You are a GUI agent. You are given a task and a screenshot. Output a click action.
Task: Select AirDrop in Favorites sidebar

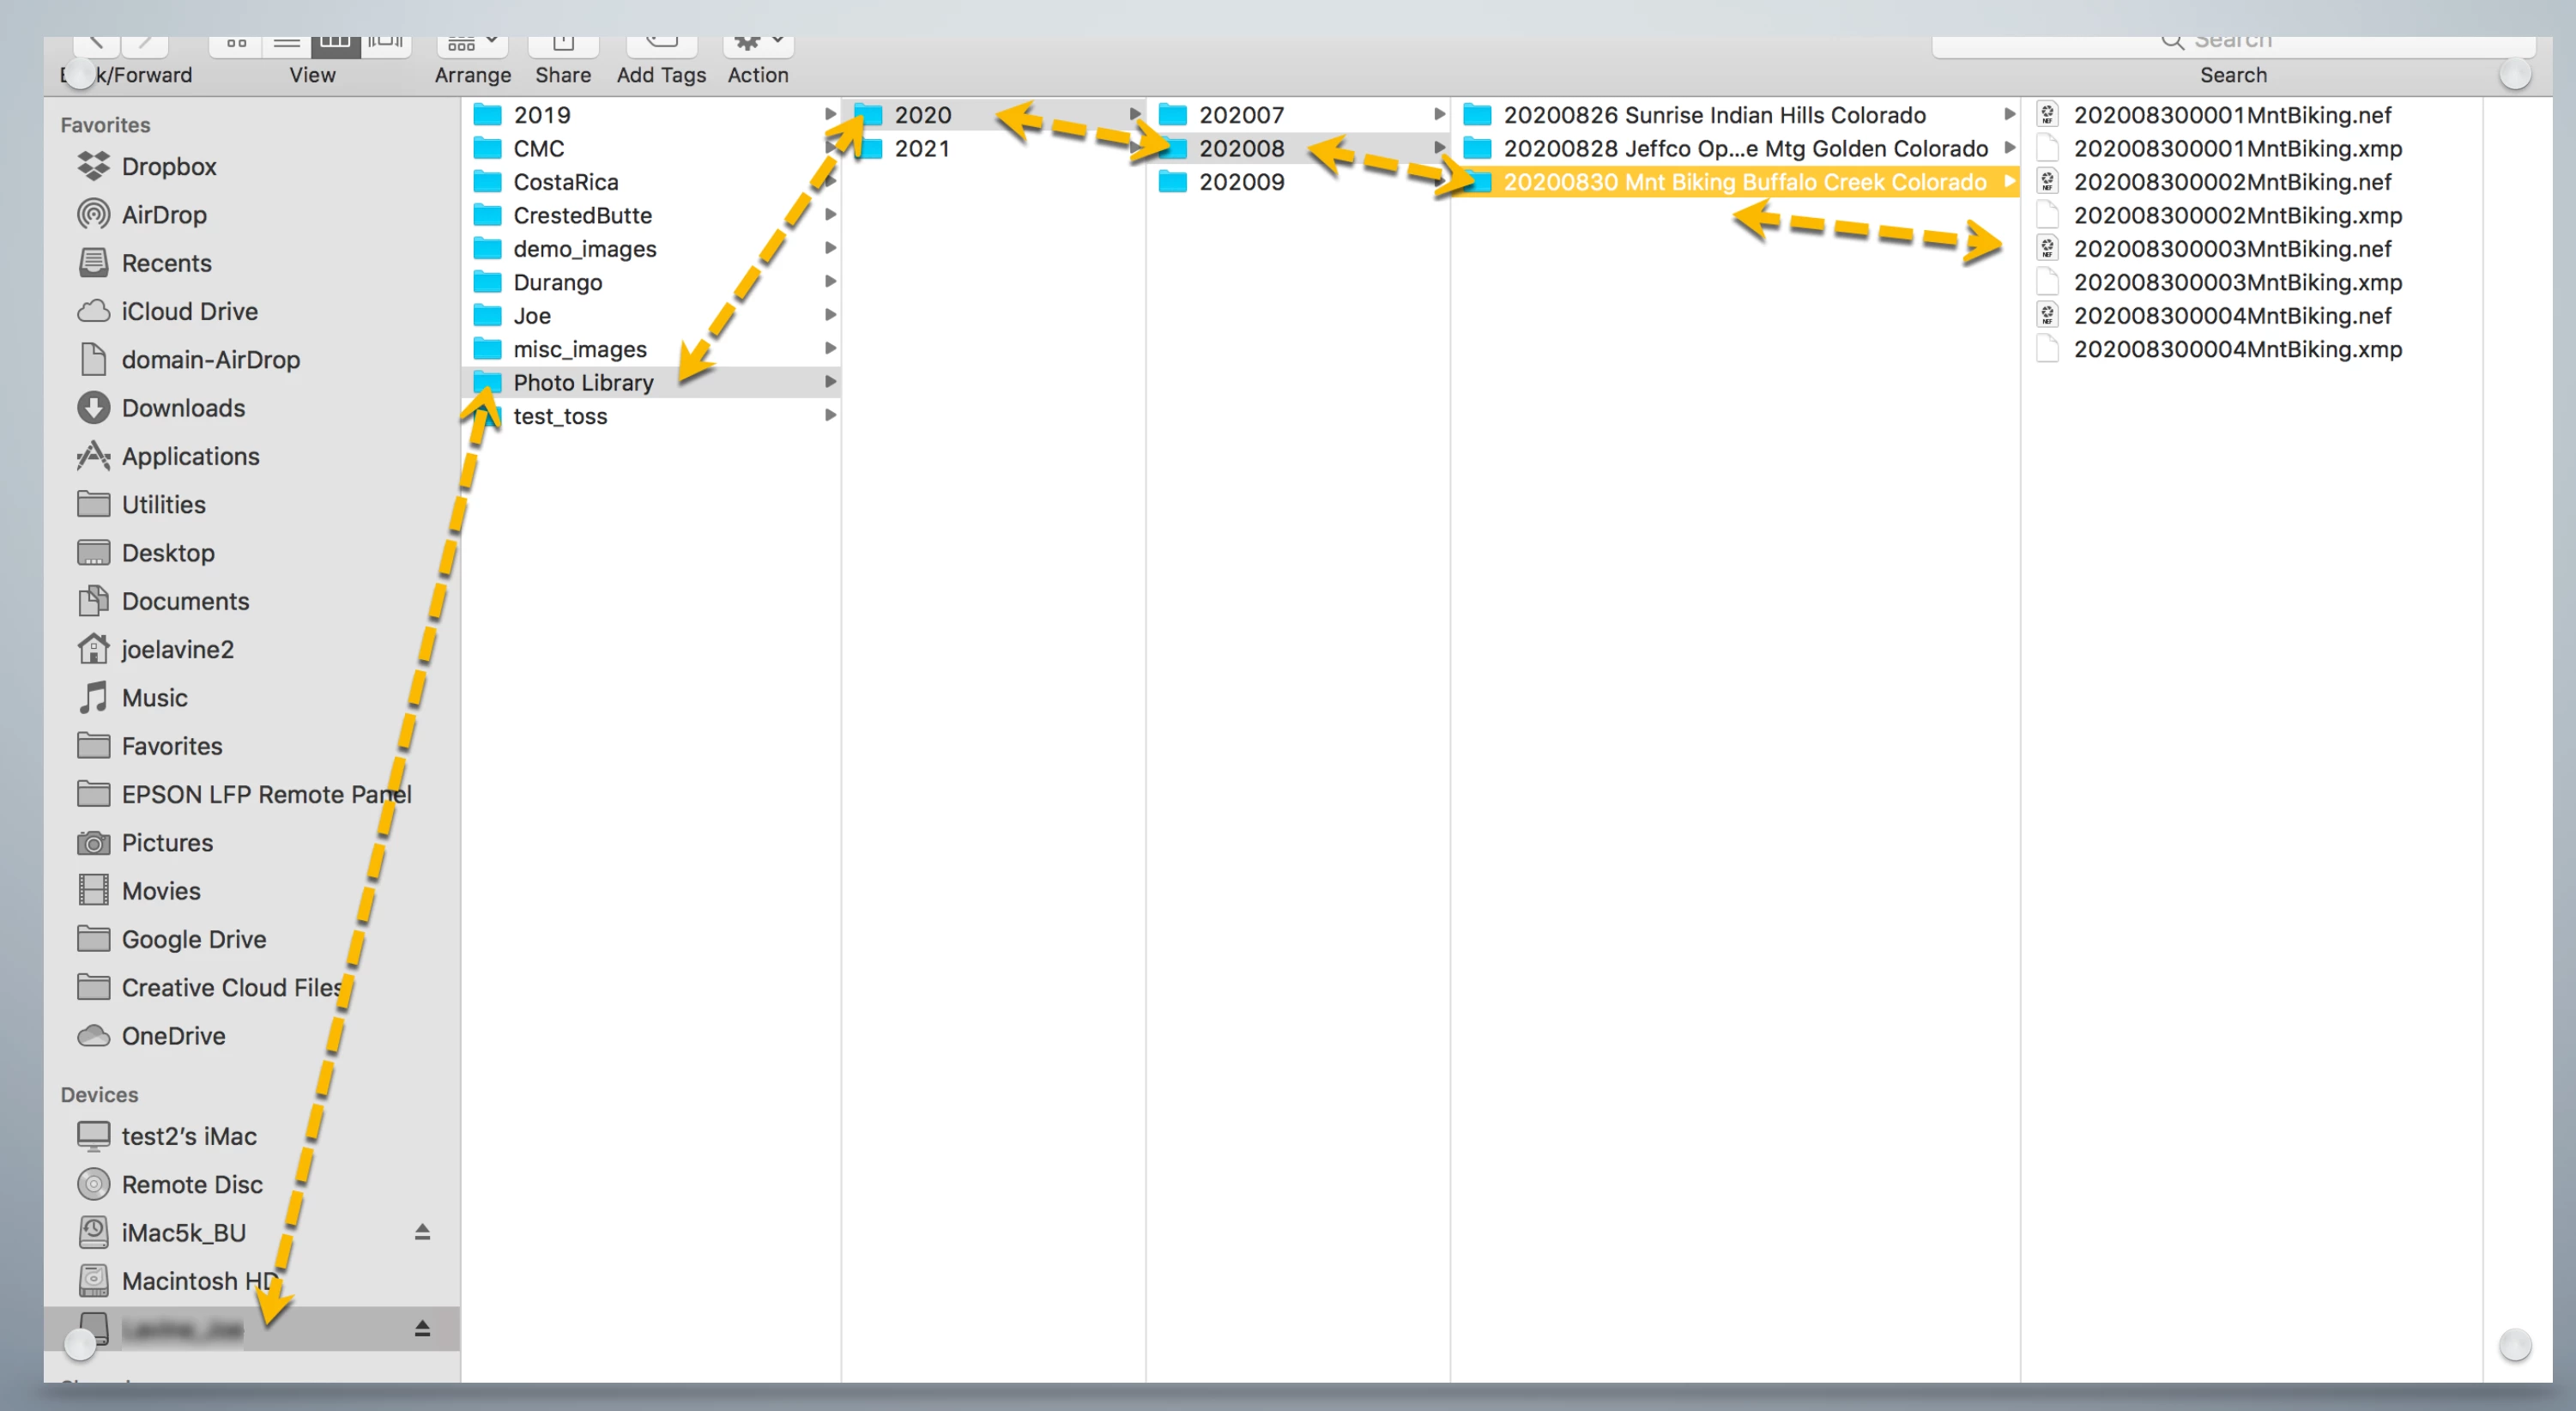163,214
